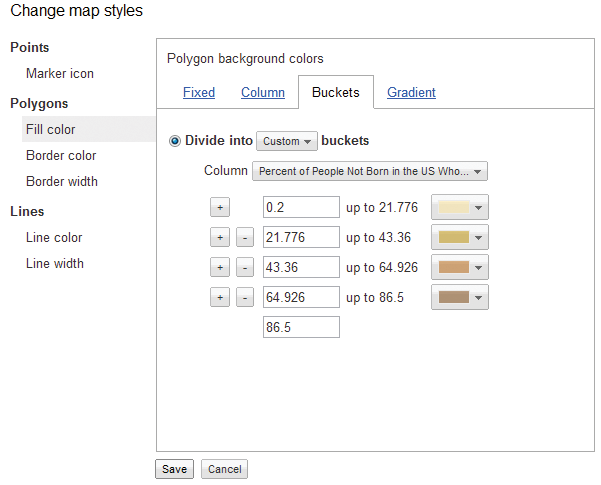Switch to the Fixed tab
Screen dimensions: 601x485
pyautogui.click(x=199, y=92)
